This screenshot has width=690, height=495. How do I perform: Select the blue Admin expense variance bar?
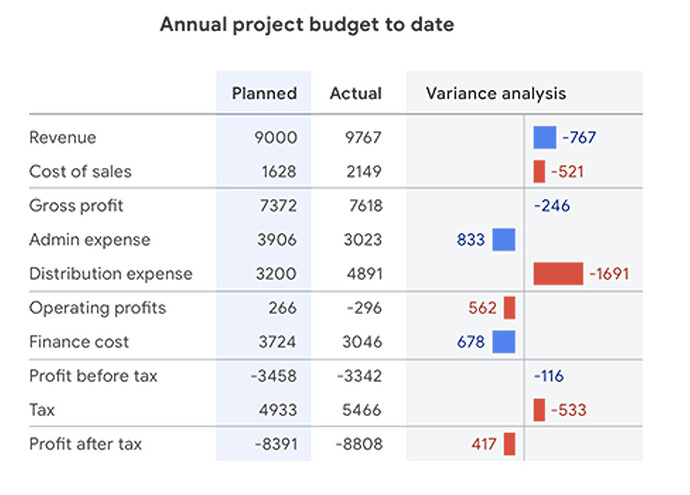pos(504,240)
